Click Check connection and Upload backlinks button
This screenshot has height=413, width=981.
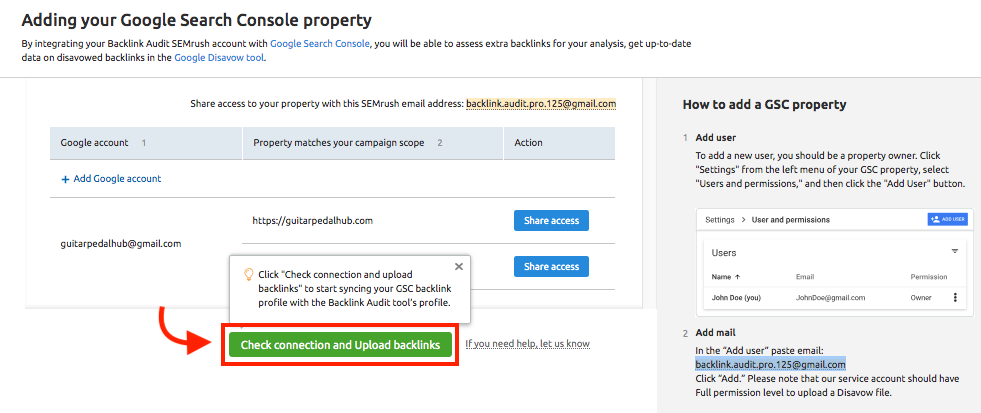pos(340,345)
